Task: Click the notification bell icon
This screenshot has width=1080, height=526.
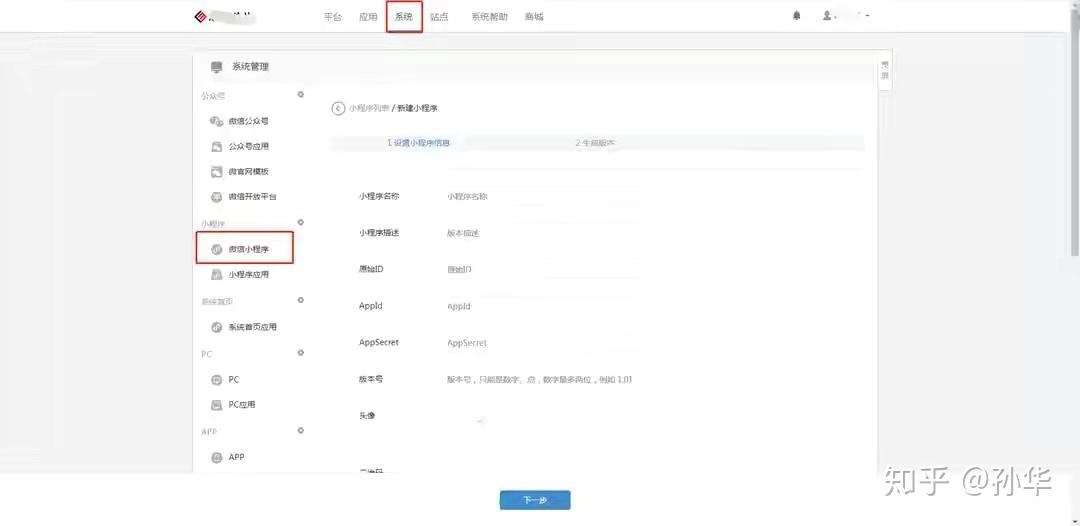Action: click(797, 16)
